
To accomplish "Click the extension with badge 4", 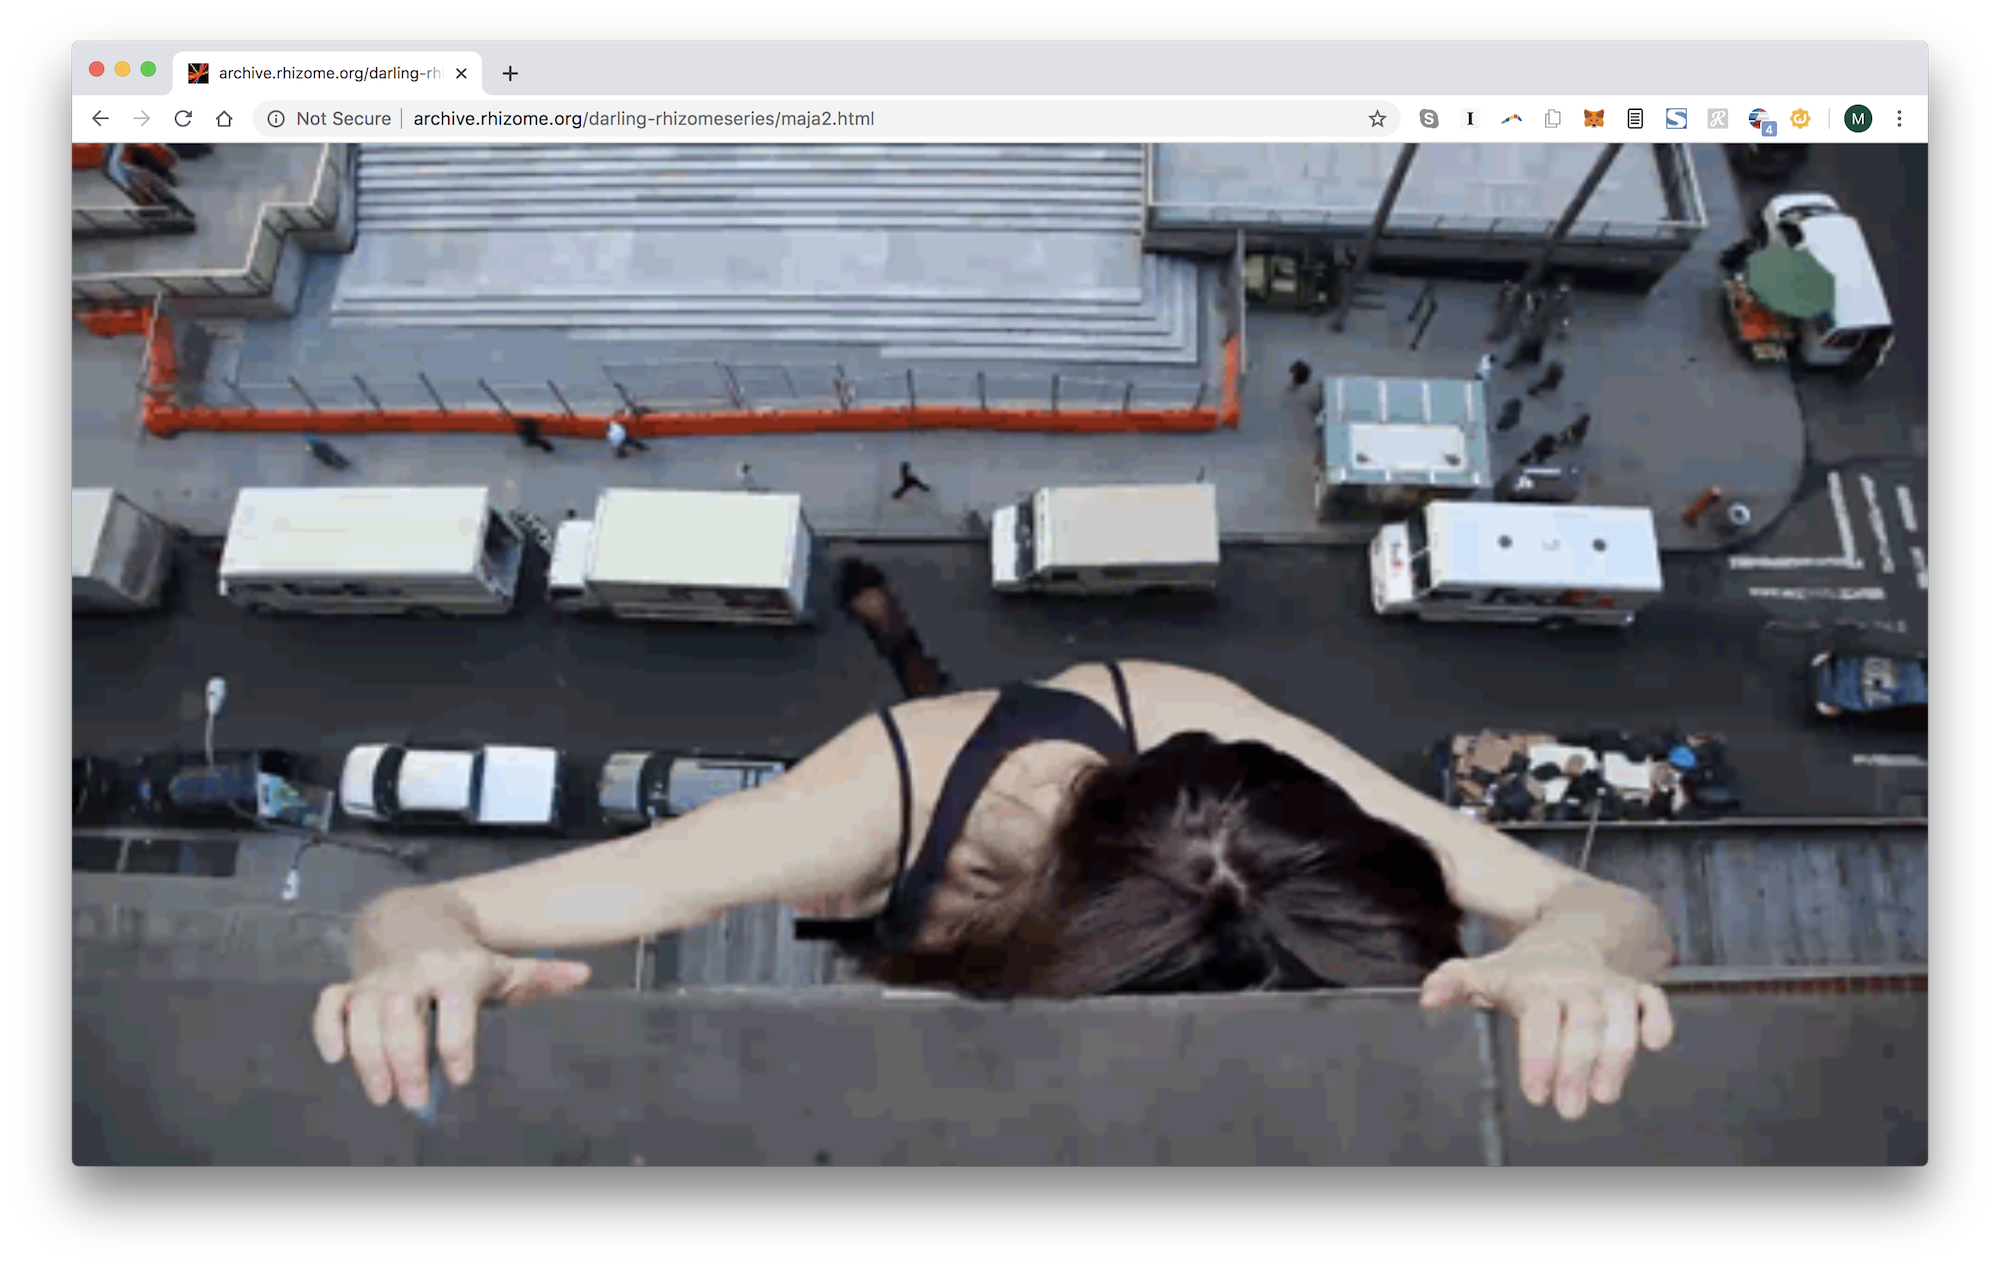I will 1760,120.
